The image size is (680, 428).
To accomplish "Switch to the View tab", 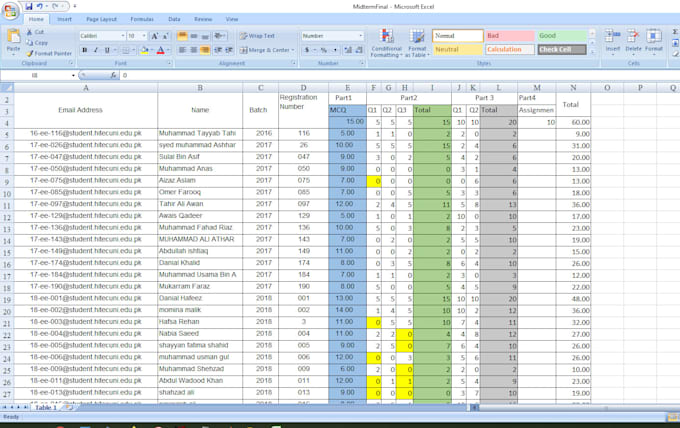I will (232, 19).
